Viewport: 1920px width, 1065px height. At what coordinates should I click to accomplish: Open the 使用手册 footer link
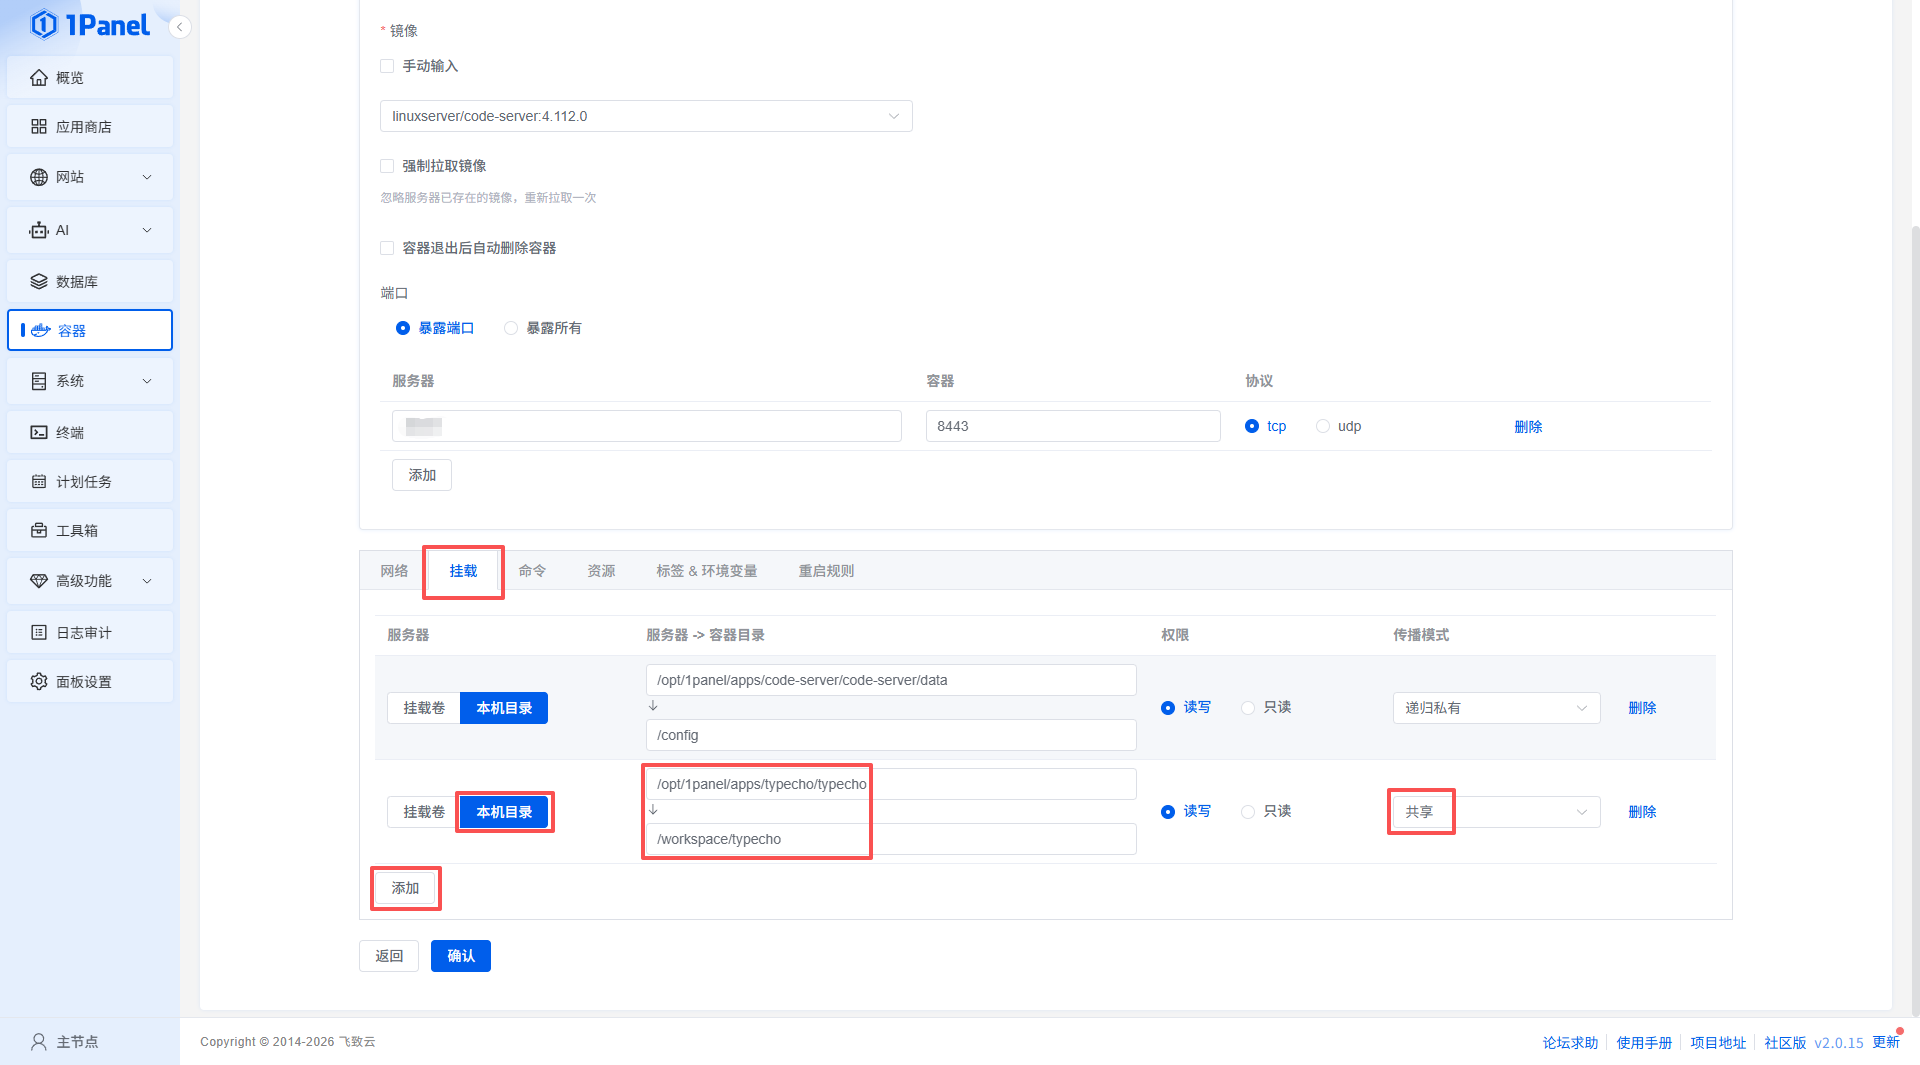1644,1042
